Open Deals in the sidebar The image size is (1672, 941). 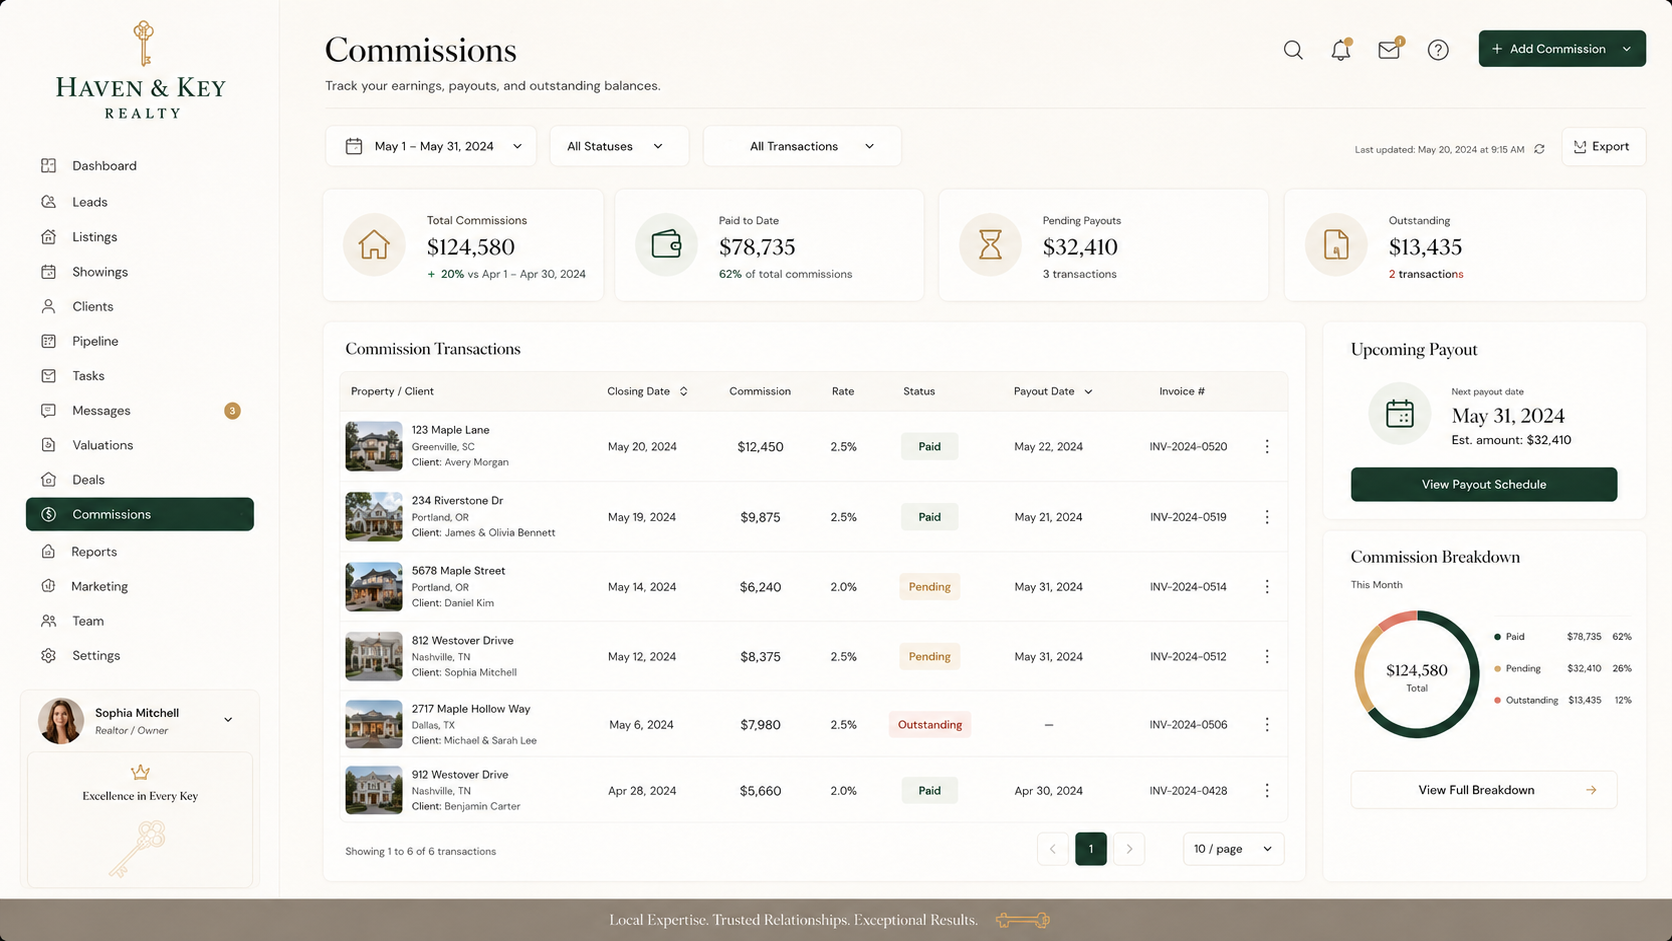140,480
